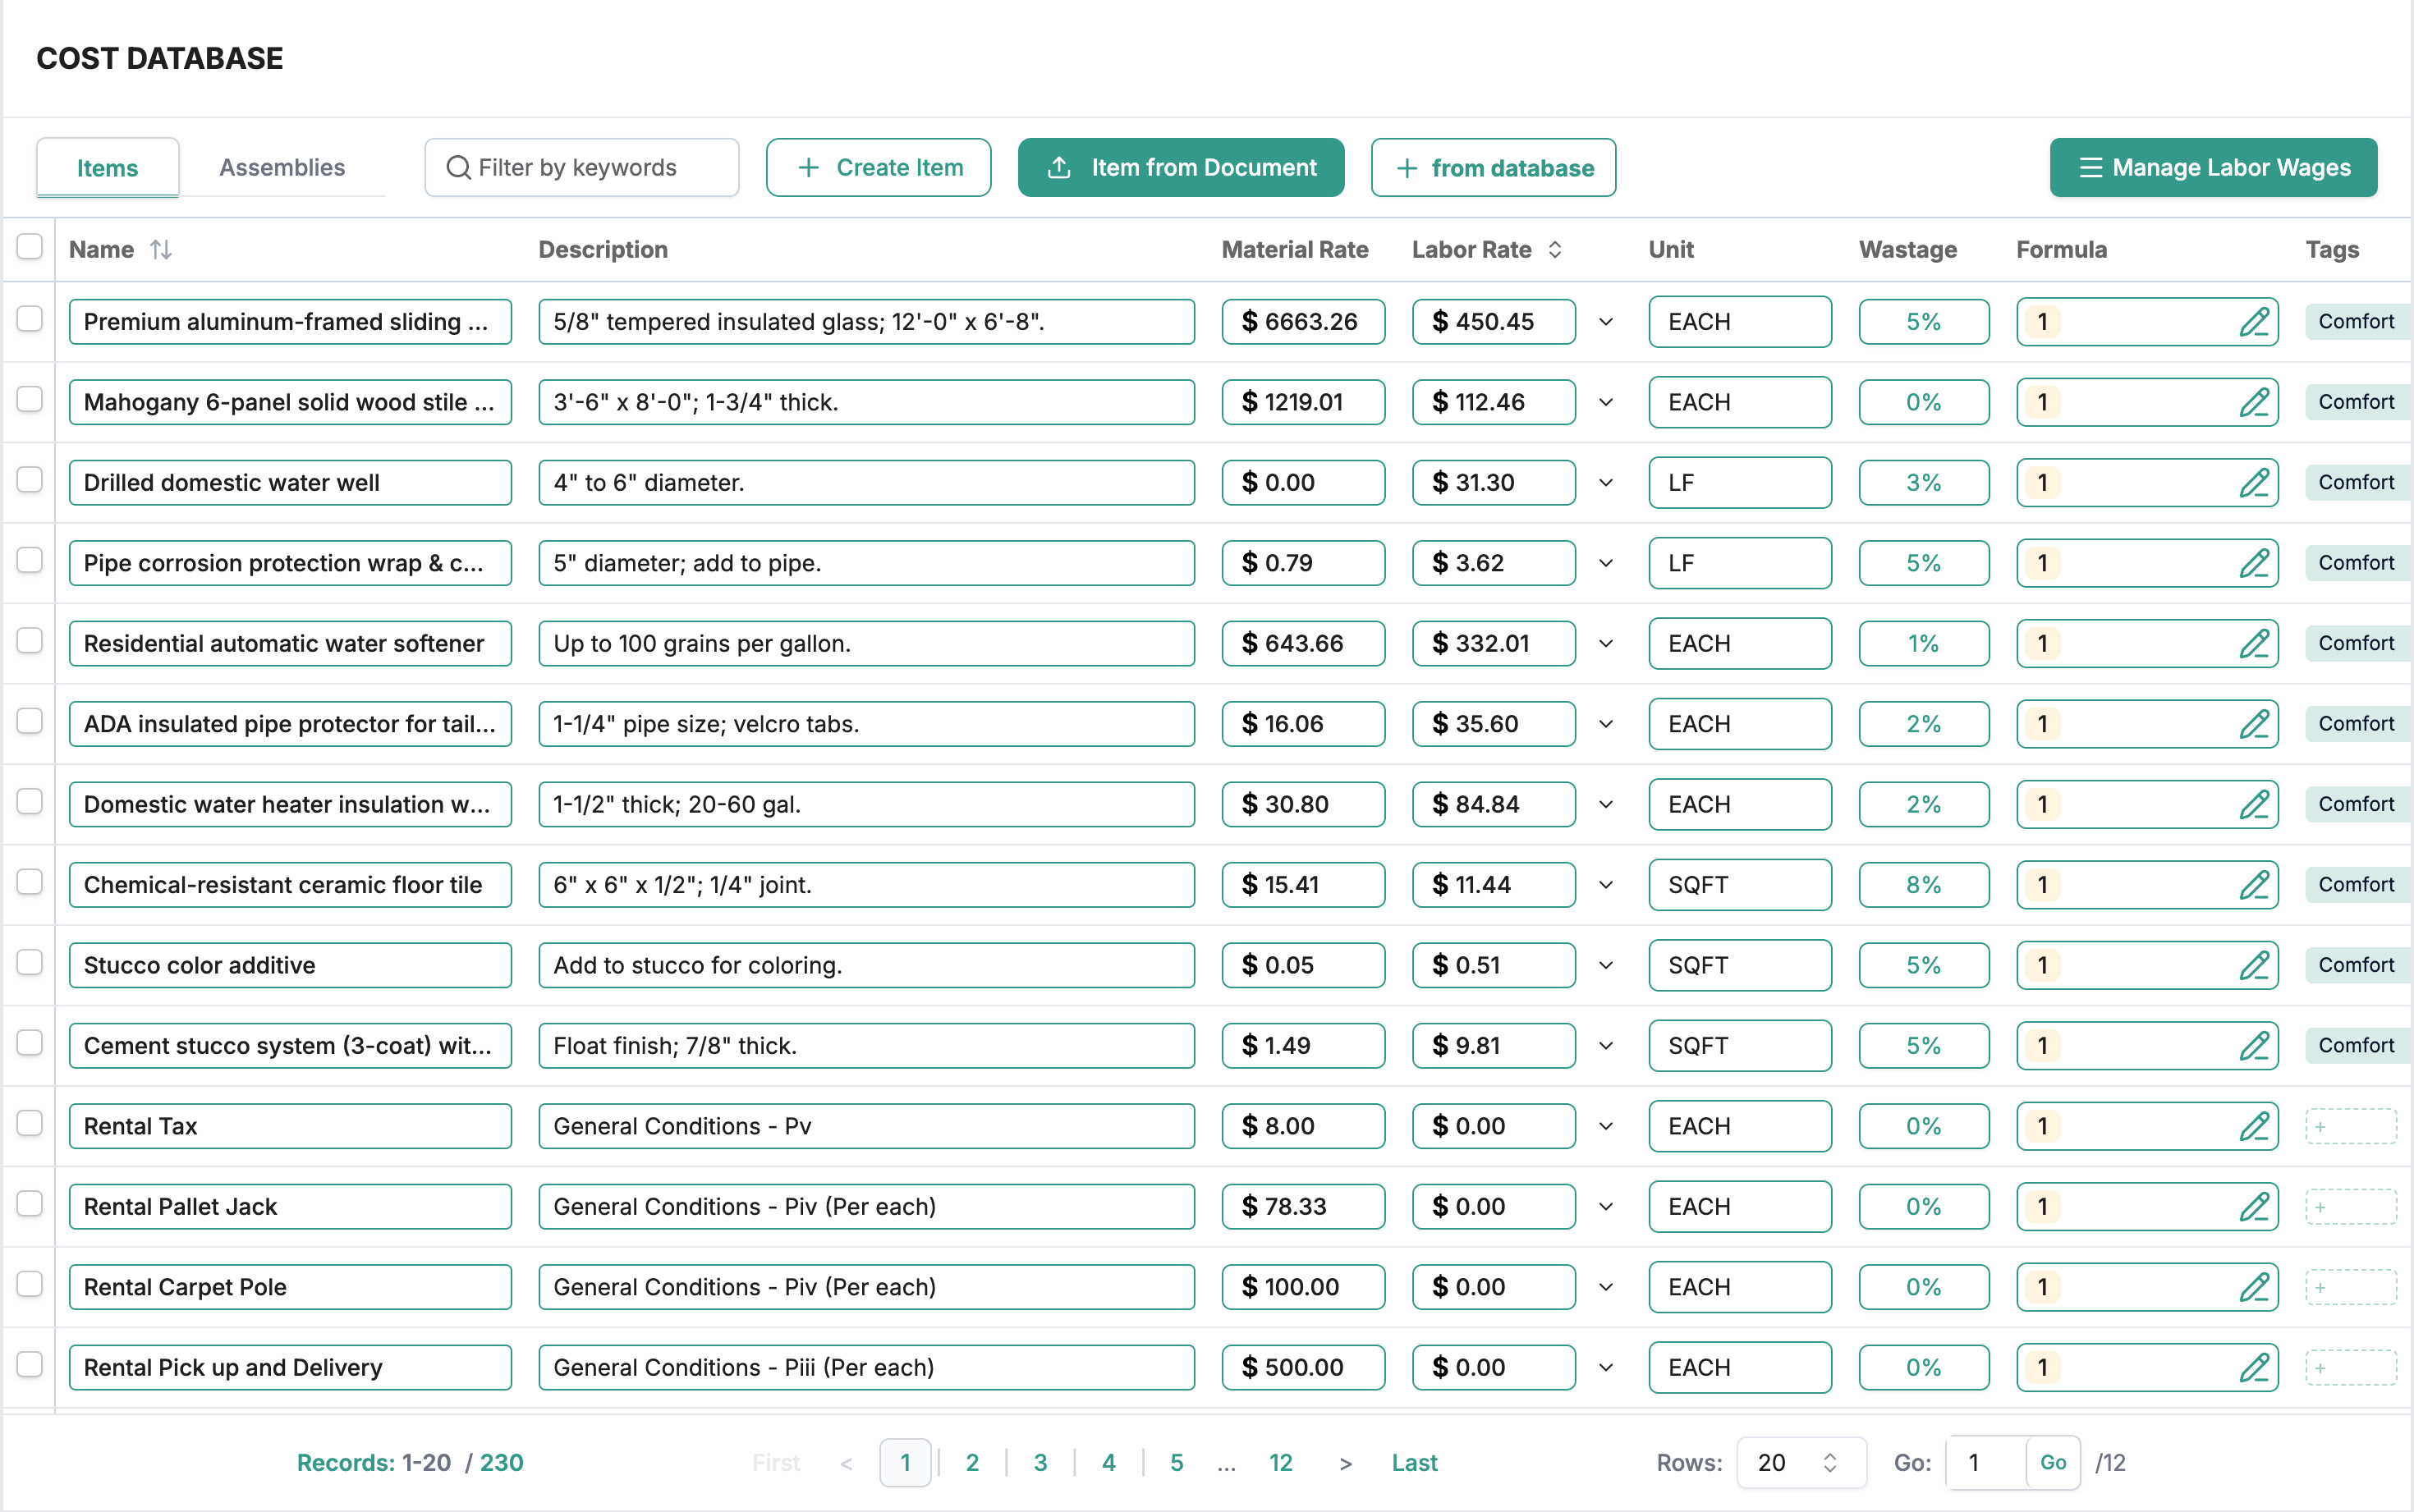This screenshot has height=1512, width=2414.
Task: Expand labor rate dropdown for $ 84.84
Action: tap(1606, 805)
